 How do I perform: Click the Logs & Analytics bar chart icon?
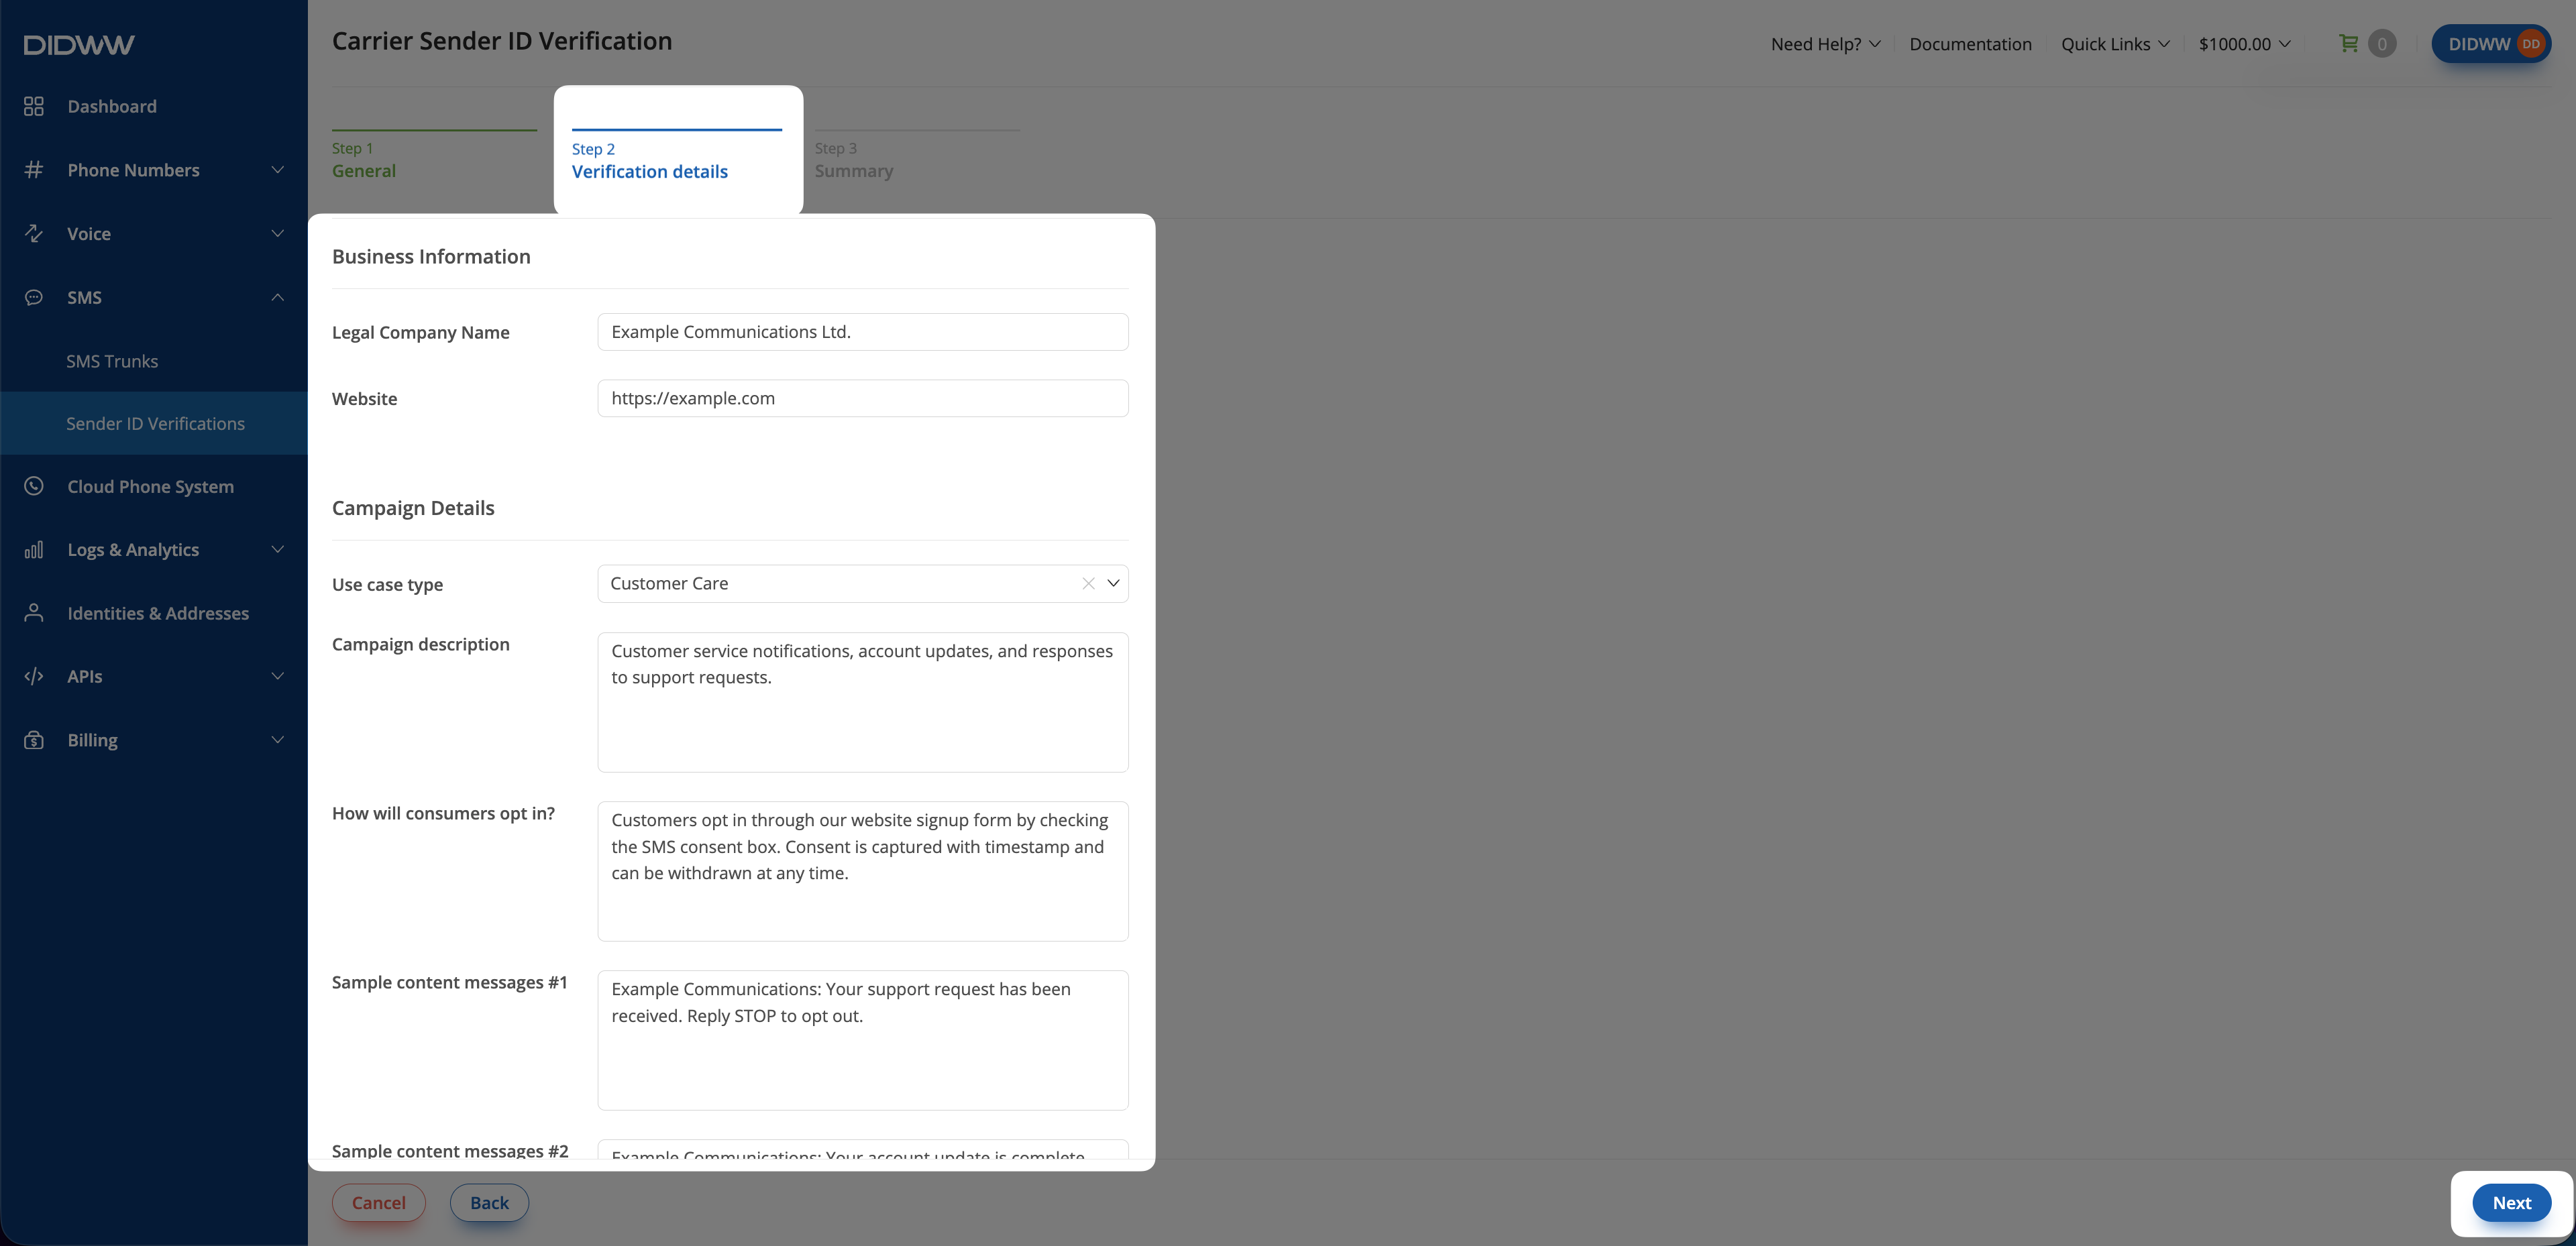pyautogui.click(x=34, y=550)
